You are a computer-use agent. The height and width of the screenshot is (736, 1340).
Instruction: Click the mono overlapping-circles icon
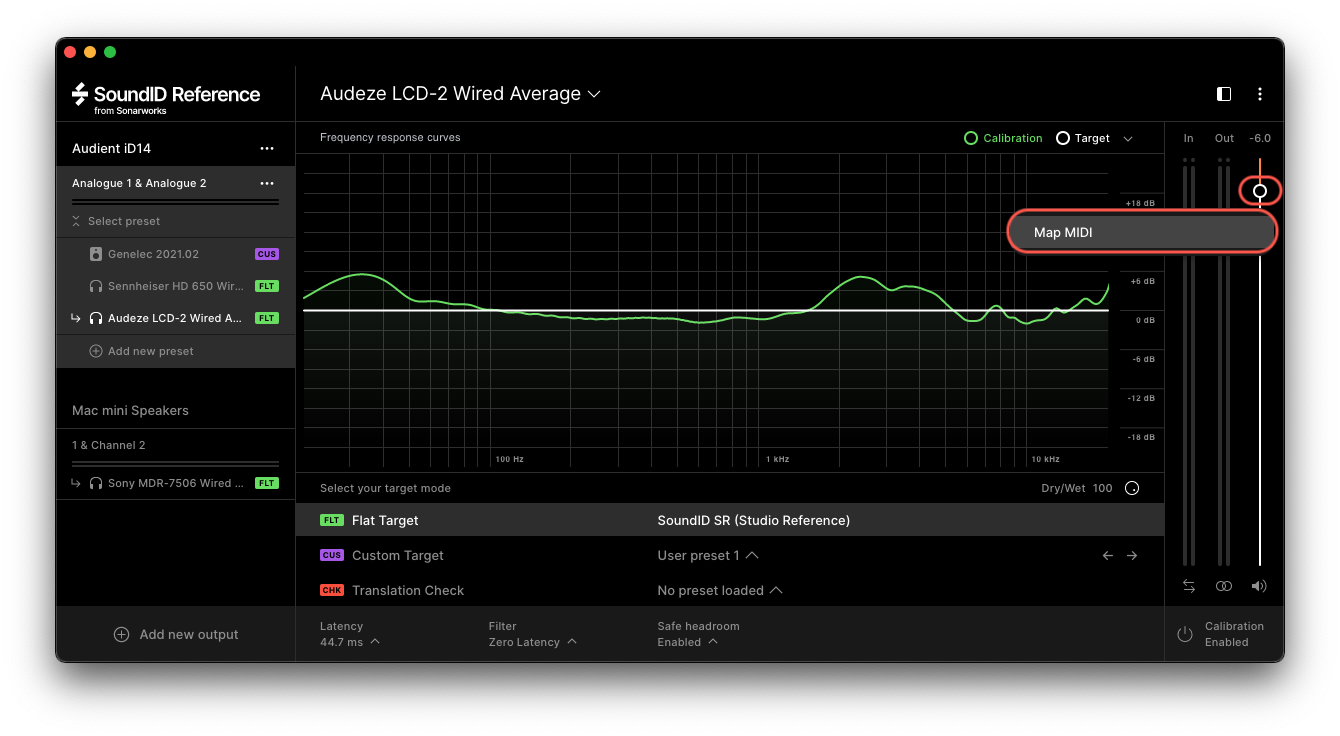click(1224, 586)
